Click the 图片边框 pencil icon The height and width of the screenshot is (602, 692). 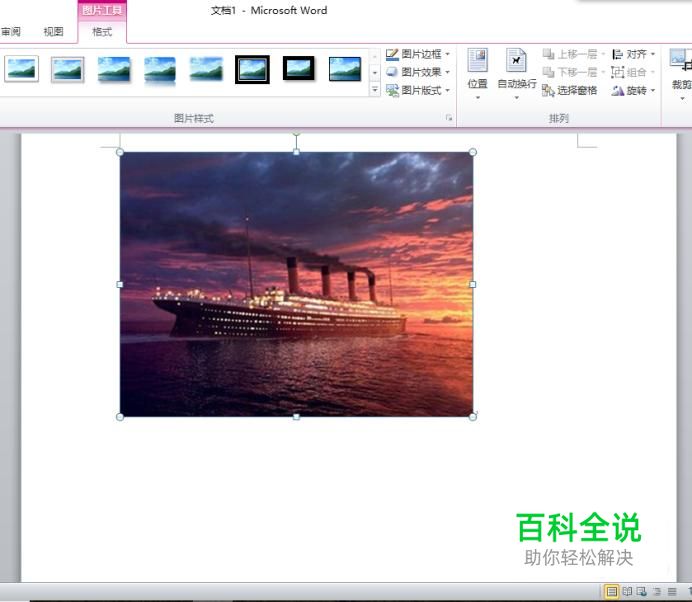click(x=392, y=54)
